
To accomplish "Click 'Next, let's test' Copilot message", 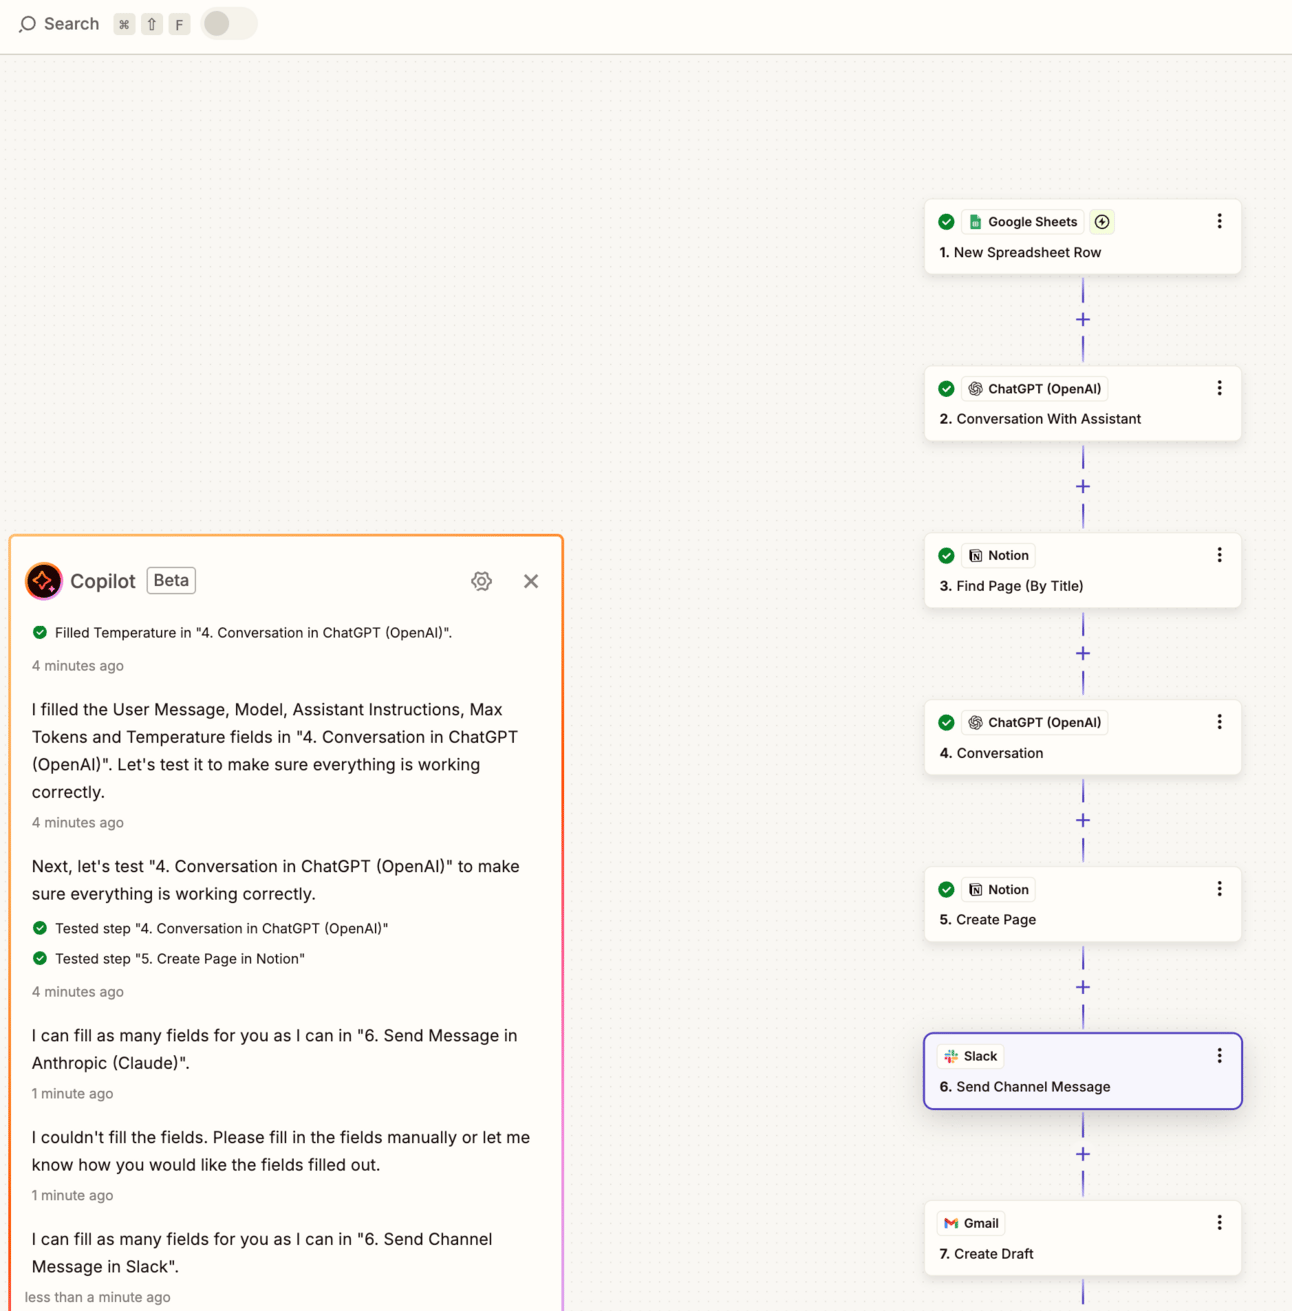I will (276, 880).
